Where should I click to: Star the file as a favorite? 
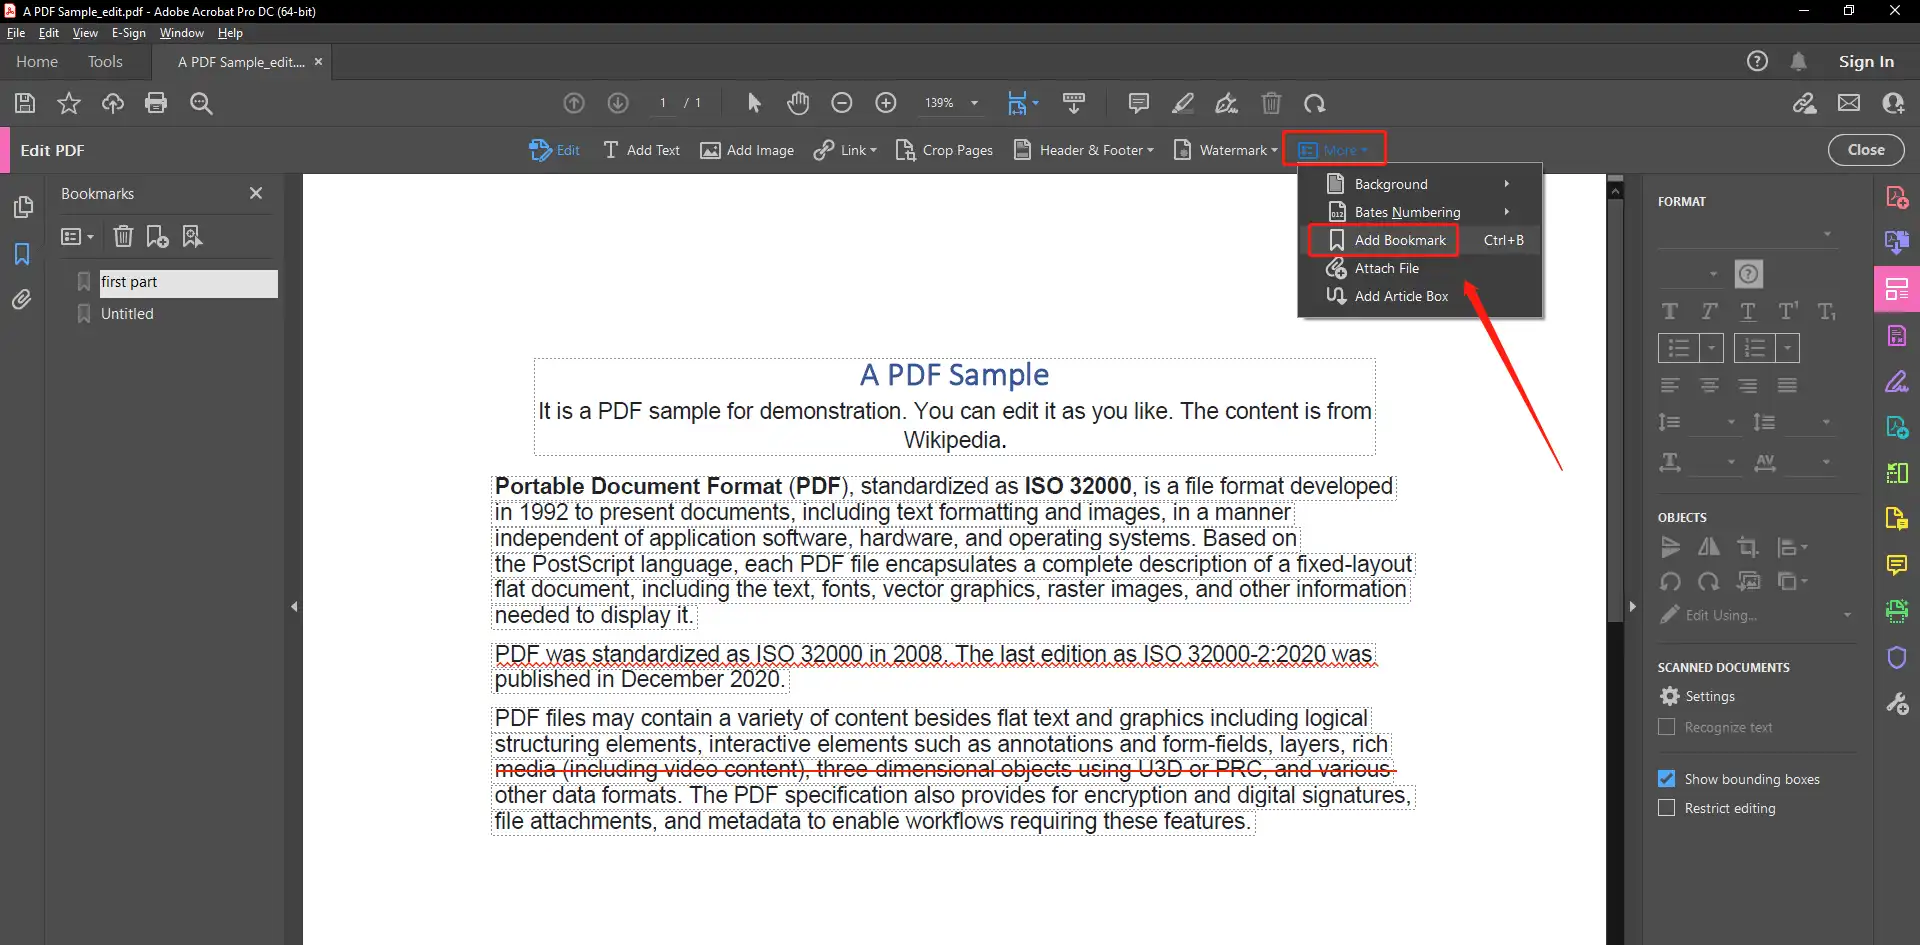coord(69,103)
